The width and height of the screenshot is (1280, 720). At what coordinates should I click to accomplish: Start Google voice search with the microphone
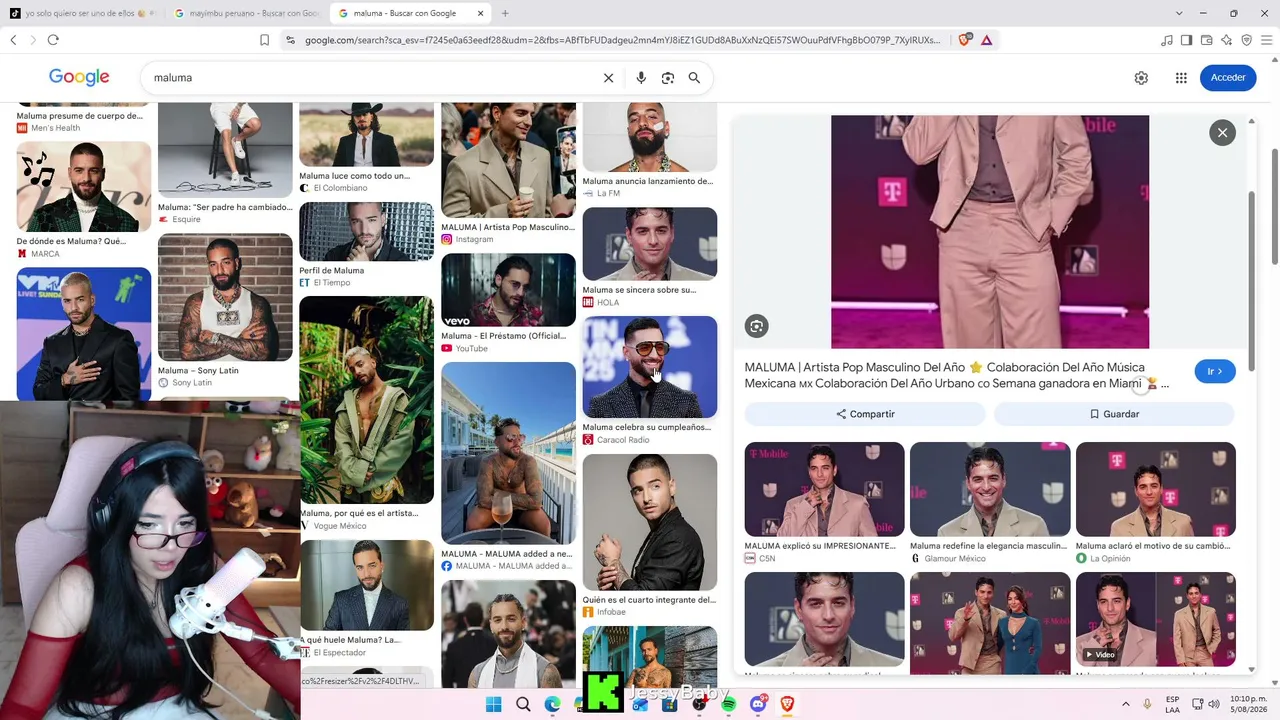[x=641, y=78]
